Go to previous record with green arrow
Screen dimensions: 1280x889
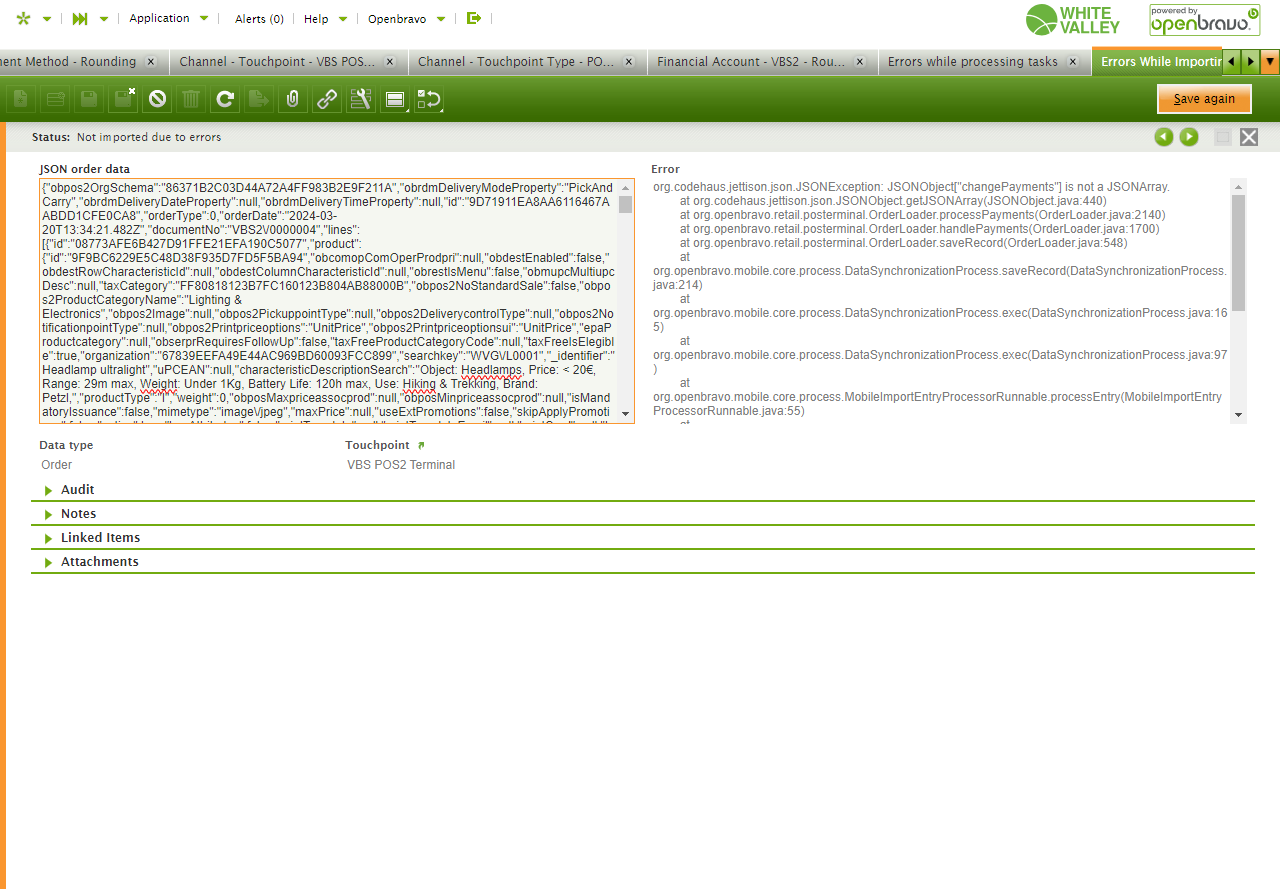[1164, 137]
